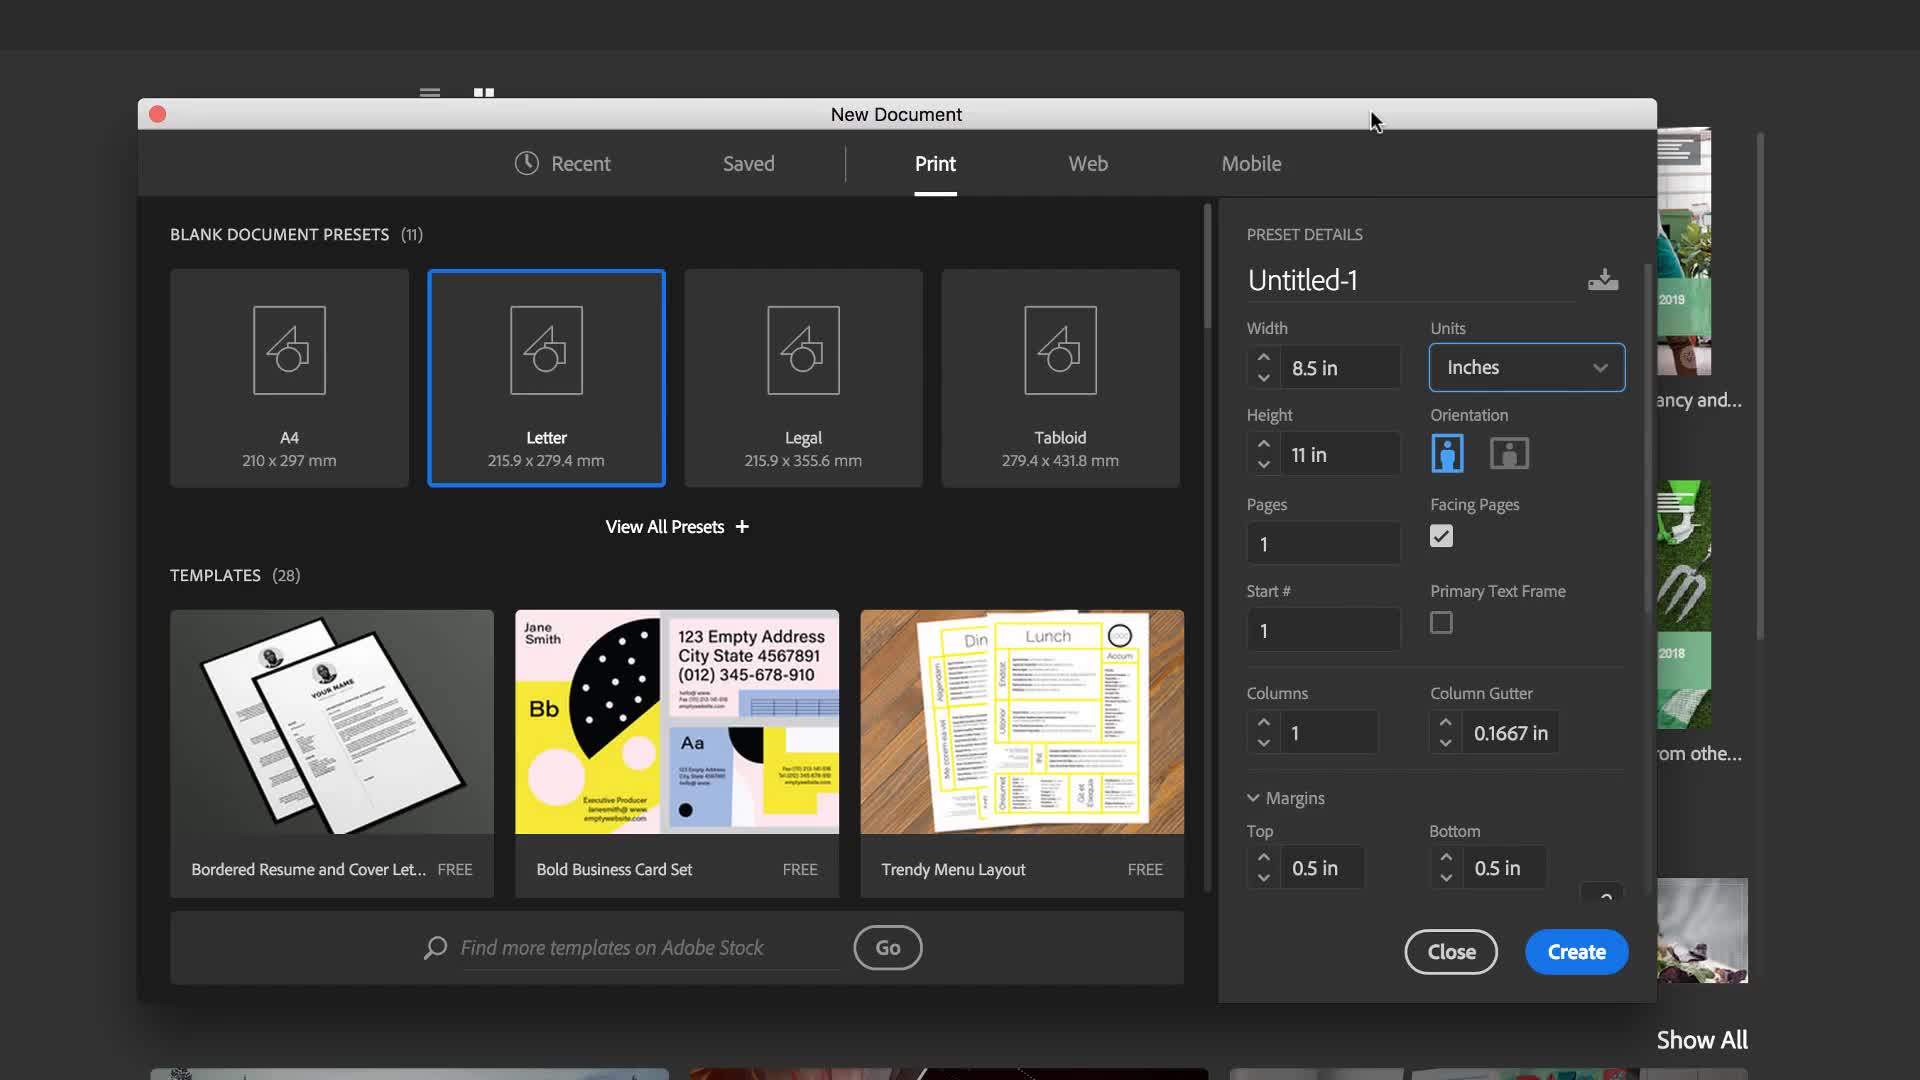The width and height of the screenshot is (1920, 1080).
Task: Open Bordered Resume and Cover Letter template
Action: click(x=332, y=753)
